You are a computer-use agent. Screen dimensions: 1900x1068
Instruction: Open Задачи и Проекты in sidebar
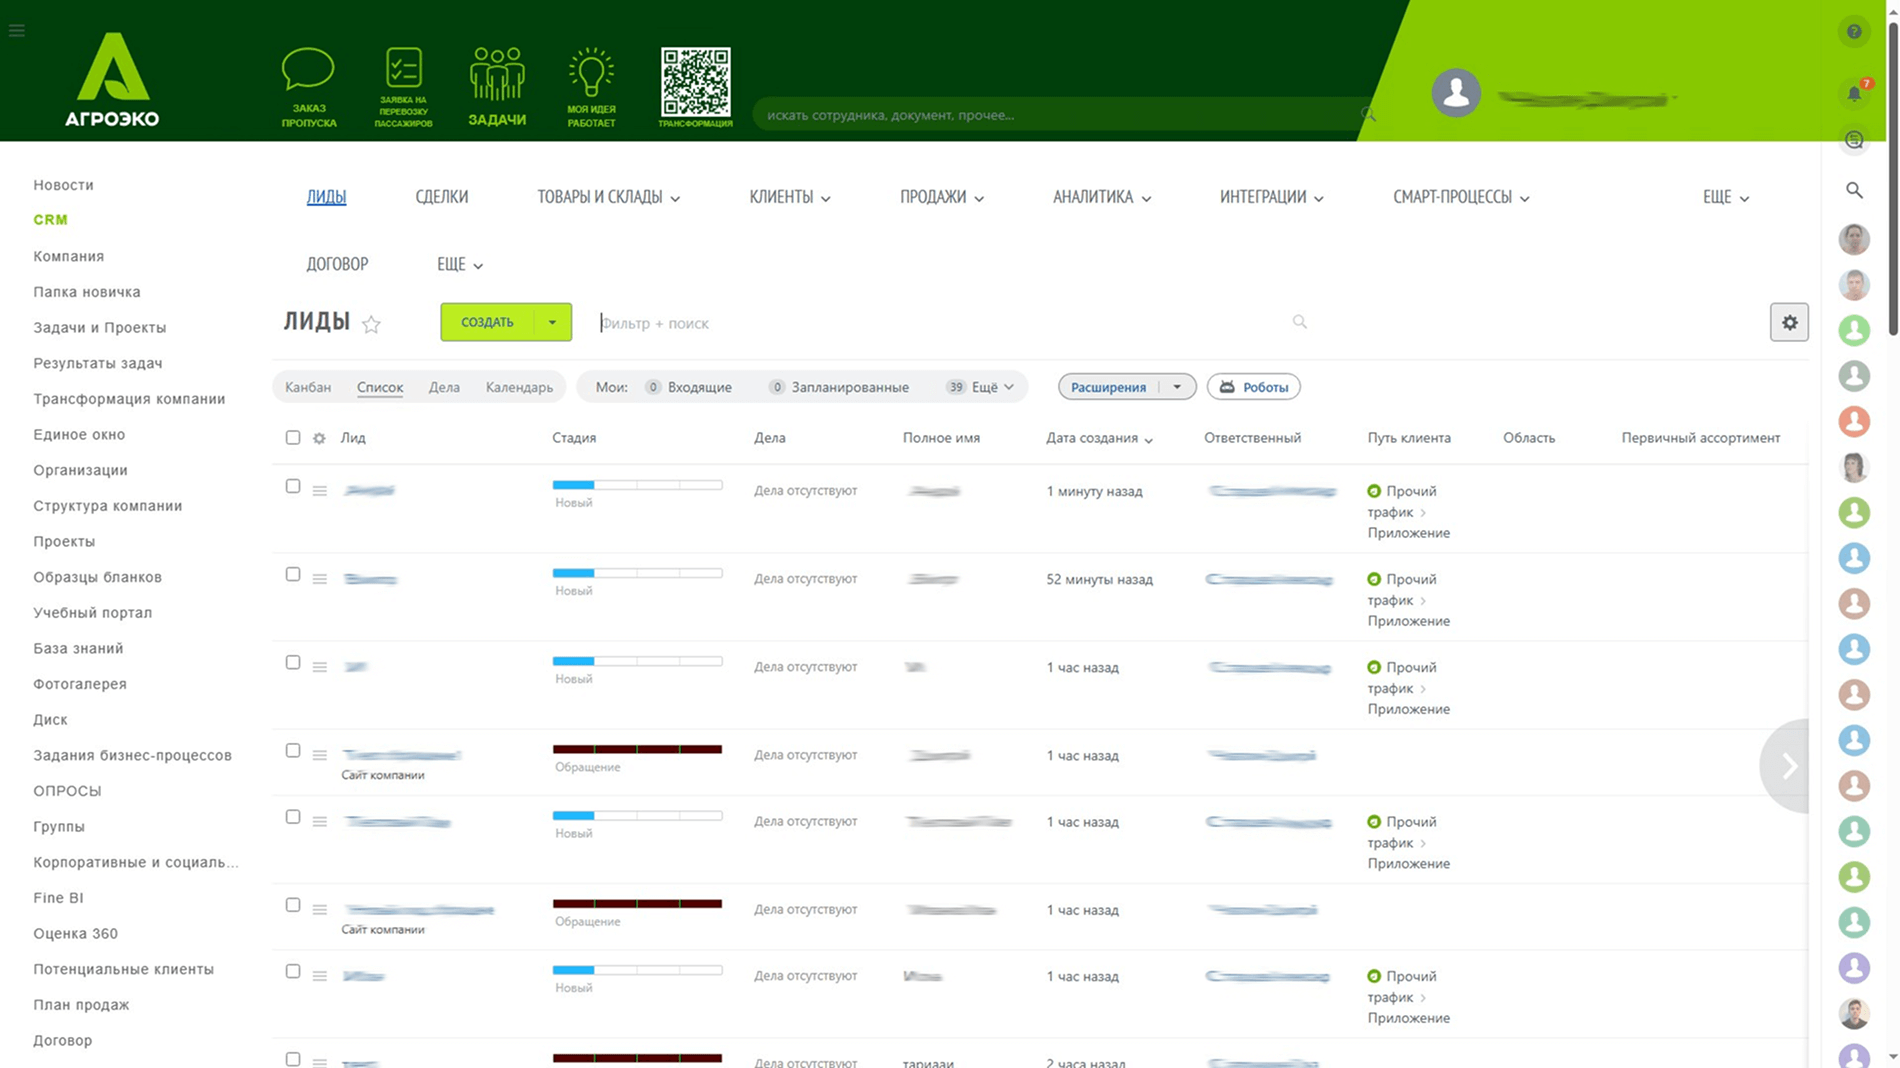tap(100, 328)
